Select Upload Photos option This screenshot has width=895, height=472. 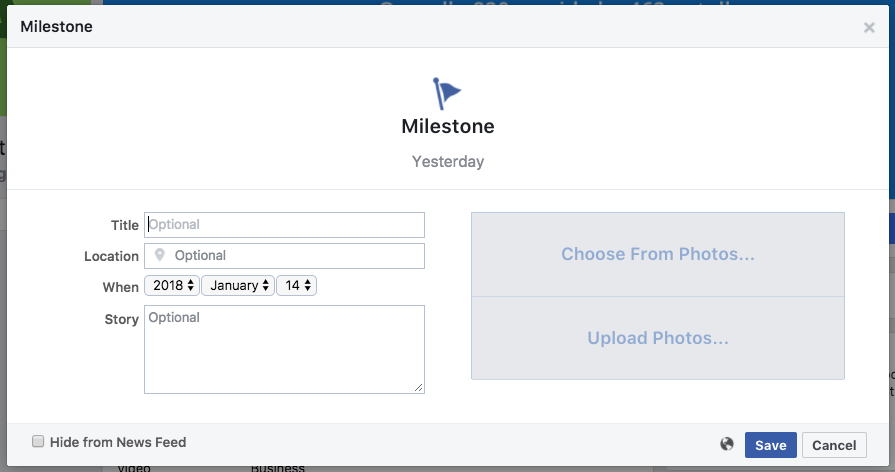[x=658, y=338]
